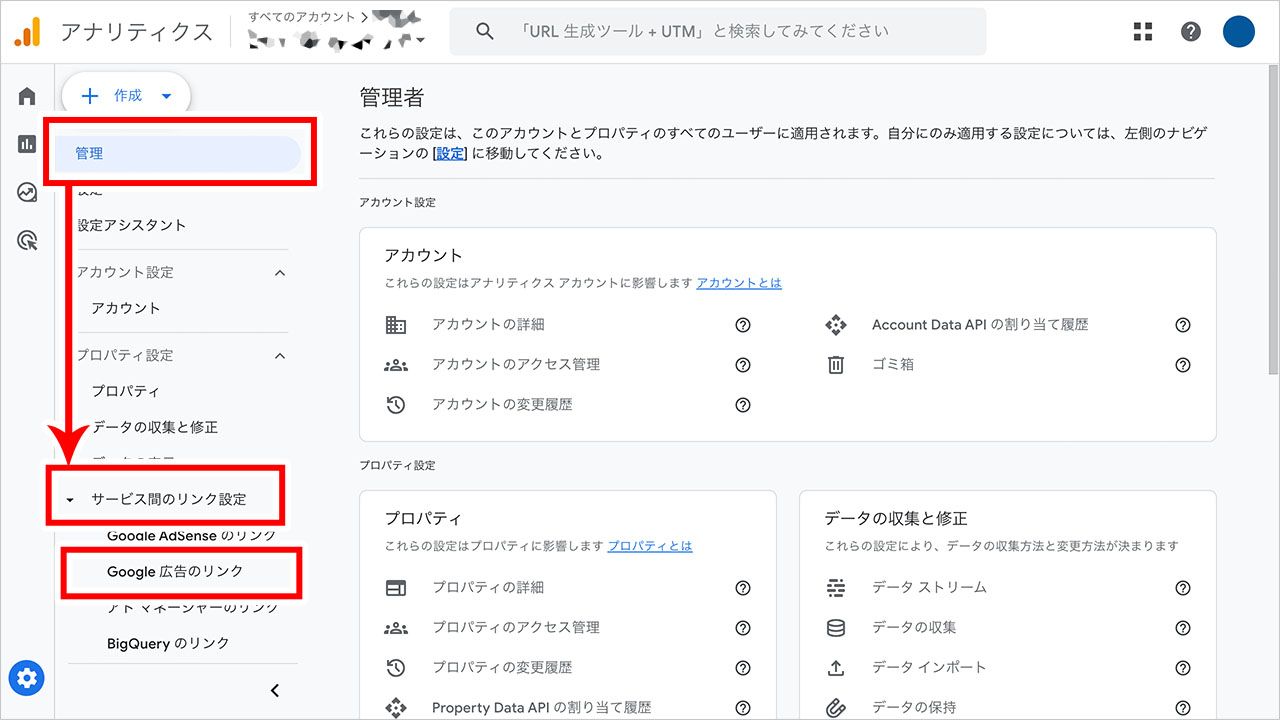Open your profile avatar in the top right
This screenshot has width=1280, height=720.
(x=1238, y=31)
